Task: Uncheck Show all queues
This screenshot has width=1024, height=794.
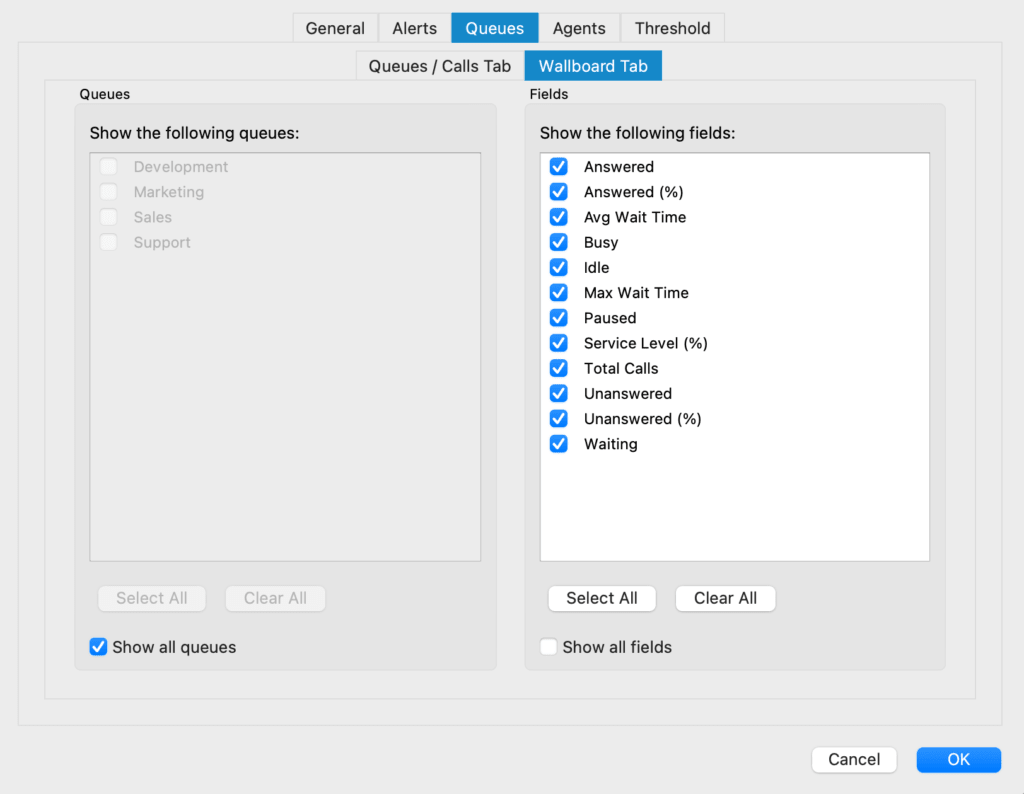Action: coord(98,647)
